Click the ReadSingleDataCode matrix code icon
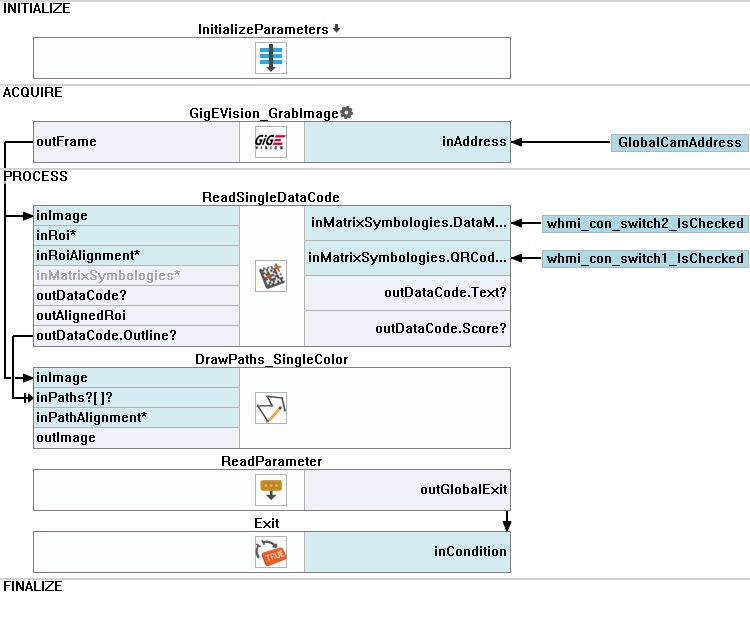The width and height of the screenshot is (750, 642). (x=271, y=275)
